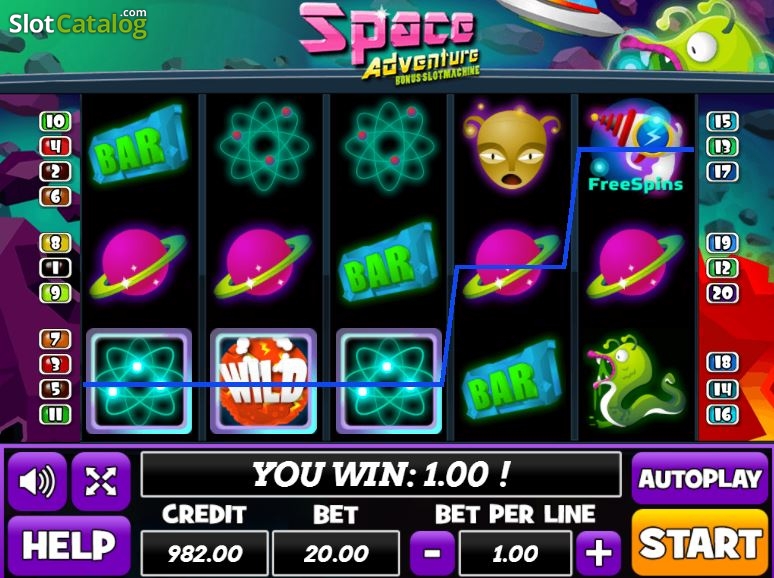Select payline 15 indicator

(723, 121)
